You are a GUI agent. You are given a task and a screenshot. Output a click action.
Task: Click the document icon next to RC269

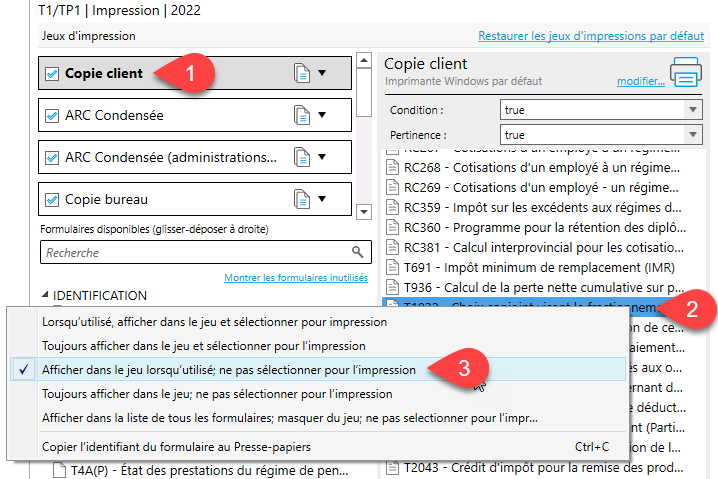coord(392,187)
